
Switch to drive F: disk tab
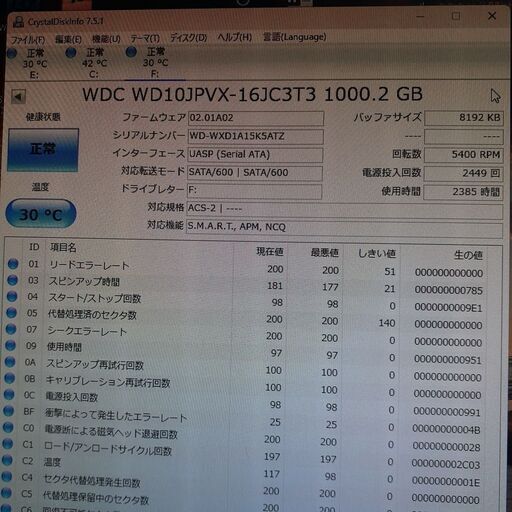[x=155, y=63]
